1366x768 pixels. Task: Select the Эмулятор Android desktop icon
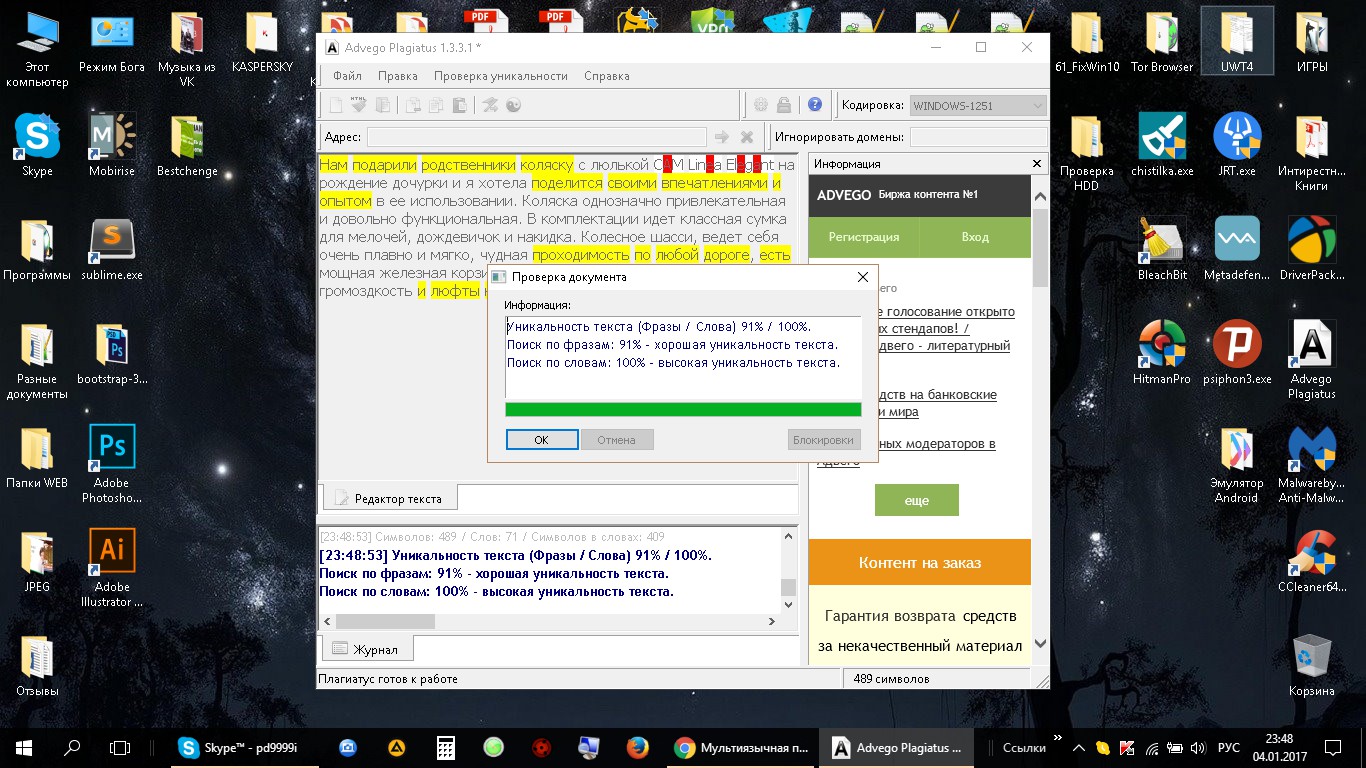[x=1237, y=465]
